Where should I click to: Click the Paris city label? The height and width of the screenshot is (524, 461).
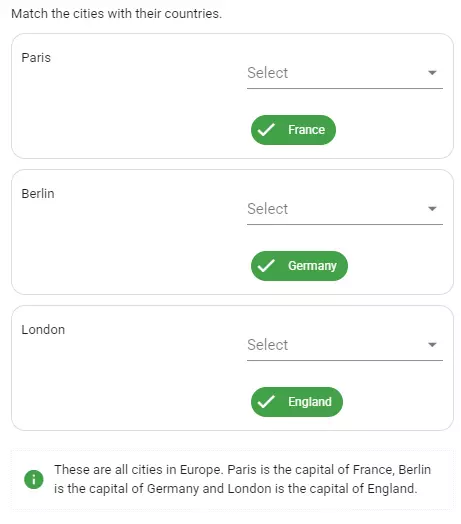(36, 57)
